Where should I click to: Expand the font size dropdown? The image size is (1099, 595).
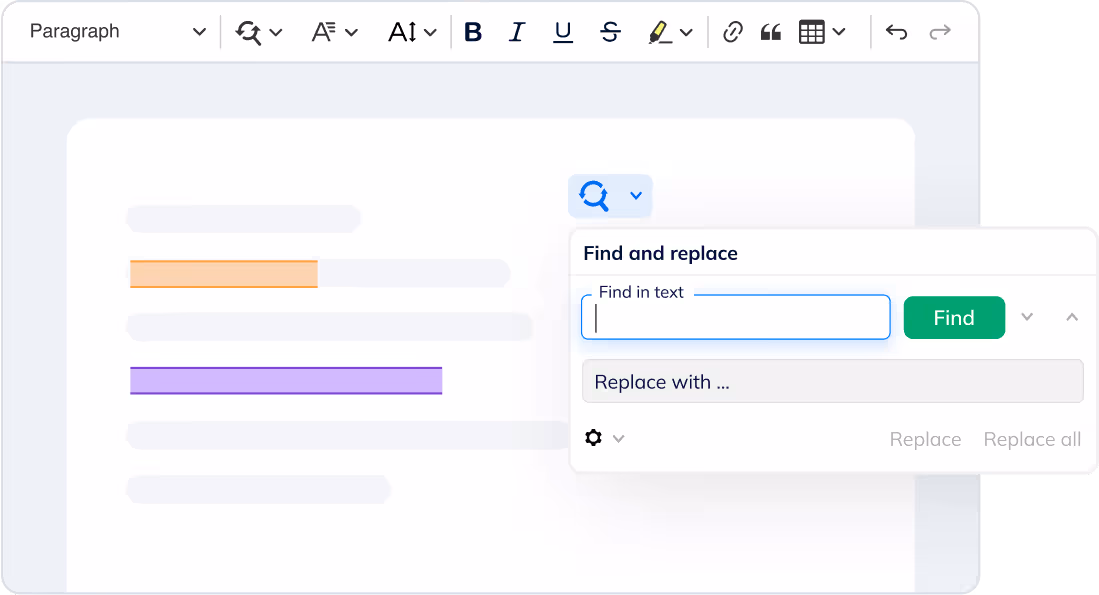[430, 33]
